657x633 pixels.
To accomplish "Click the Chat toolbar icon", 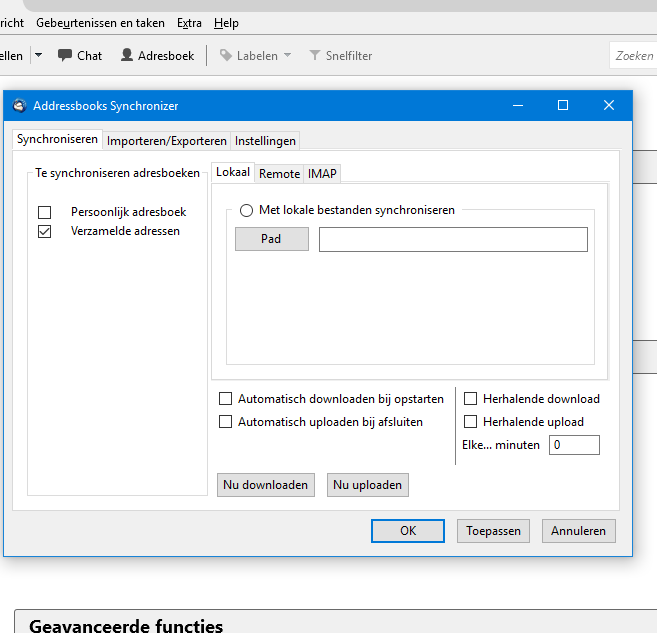I will tap(65, 56).
